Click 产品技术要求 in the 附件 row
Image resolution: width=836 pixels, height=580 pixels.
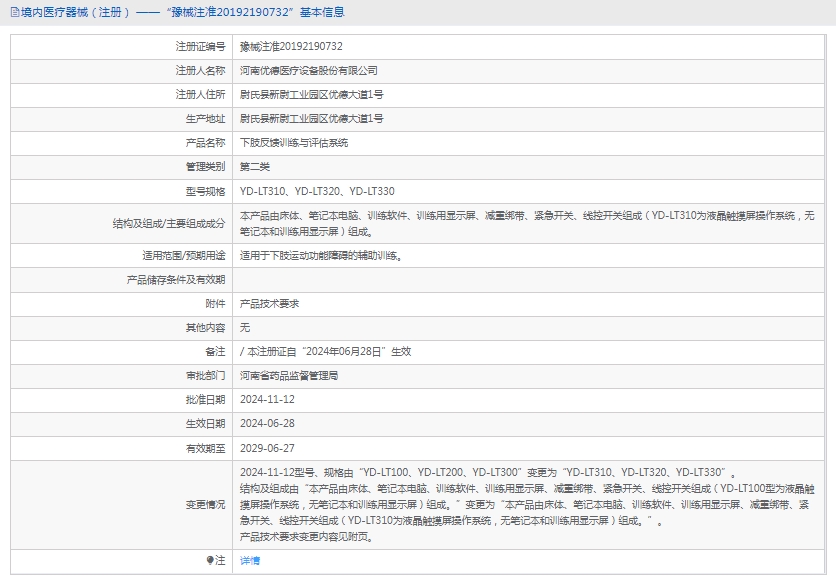click(270, 304)
